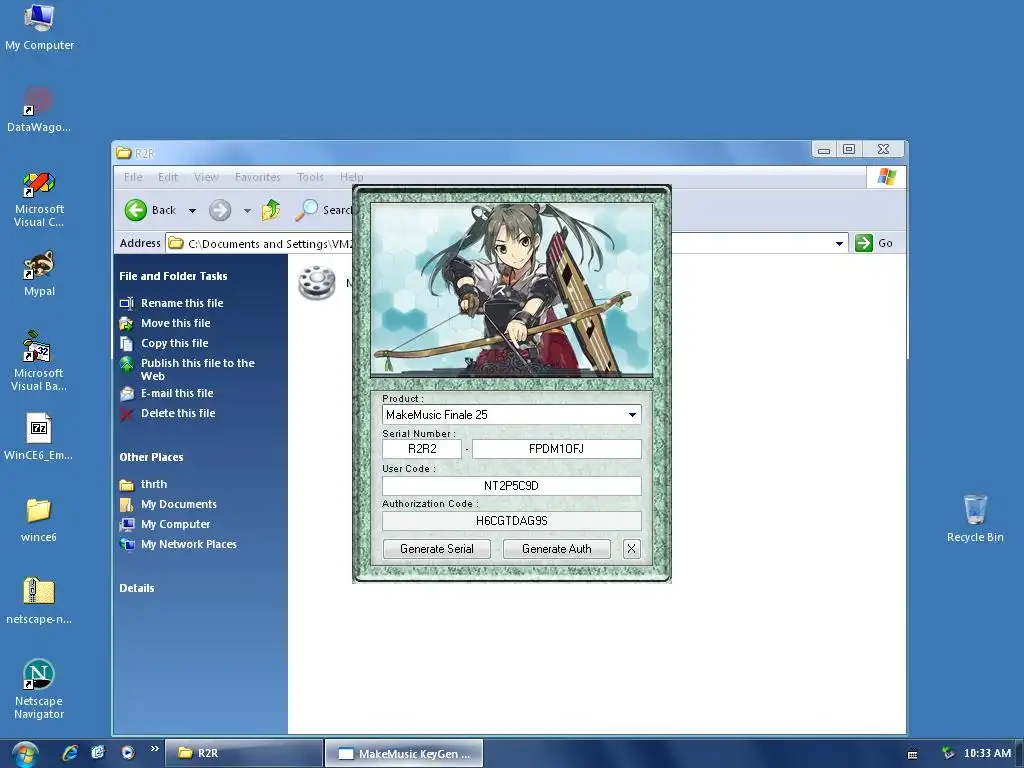
Task: Click the keyboard tray icon
Action: (x=912, y=754)
